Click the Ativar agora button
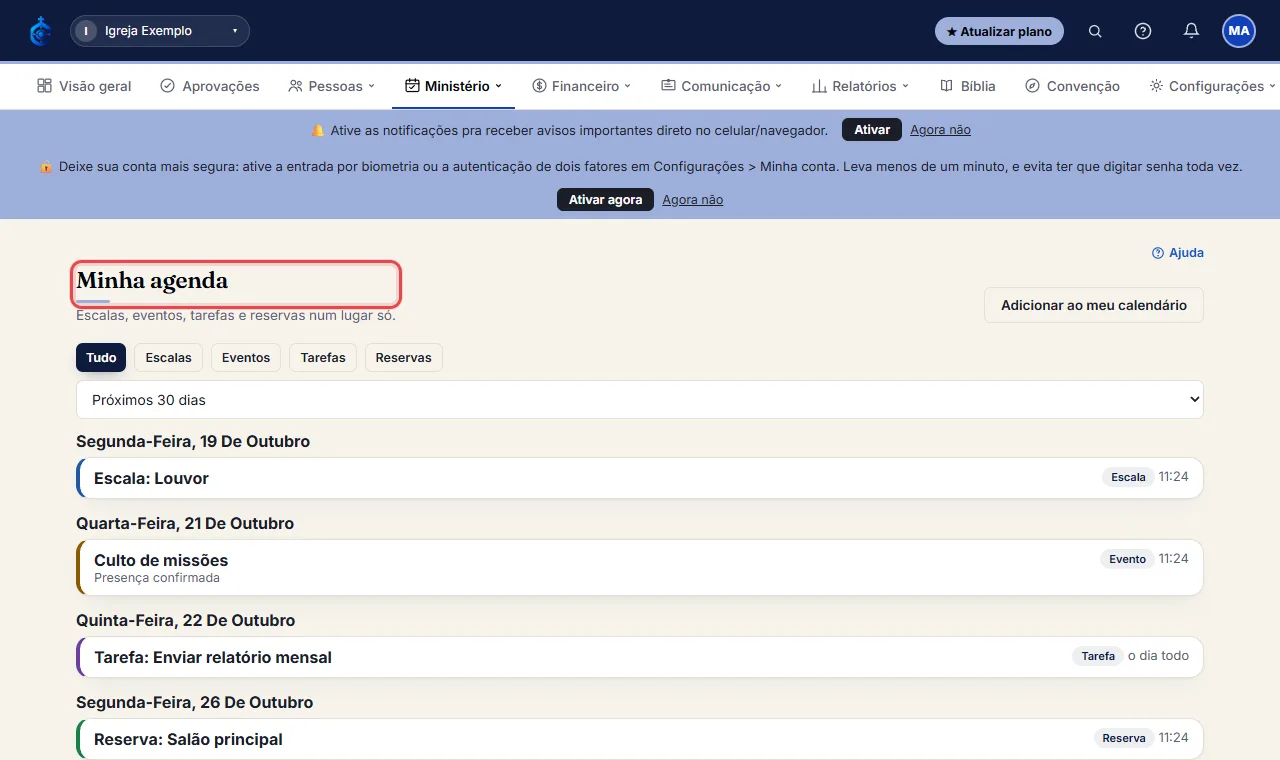The image size is (1280, 760). [605, 200]
